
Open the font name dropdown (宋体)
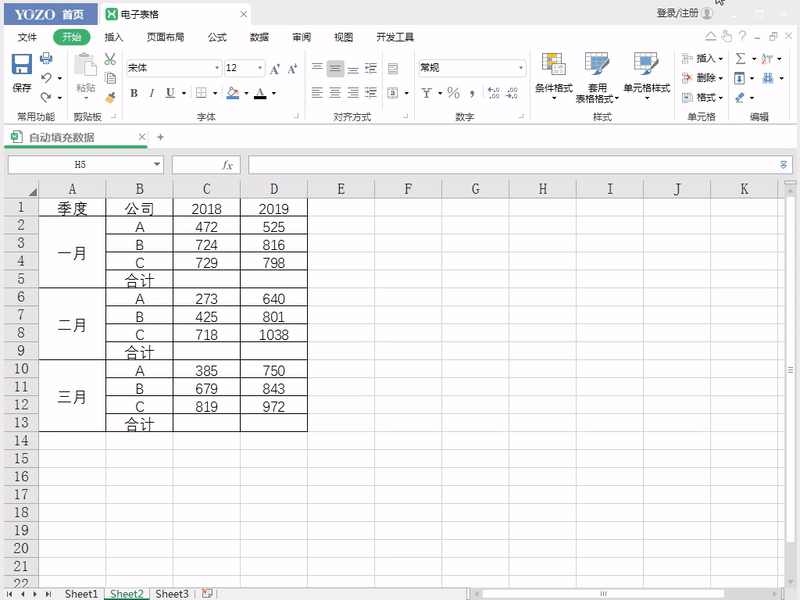coord(217,68)
